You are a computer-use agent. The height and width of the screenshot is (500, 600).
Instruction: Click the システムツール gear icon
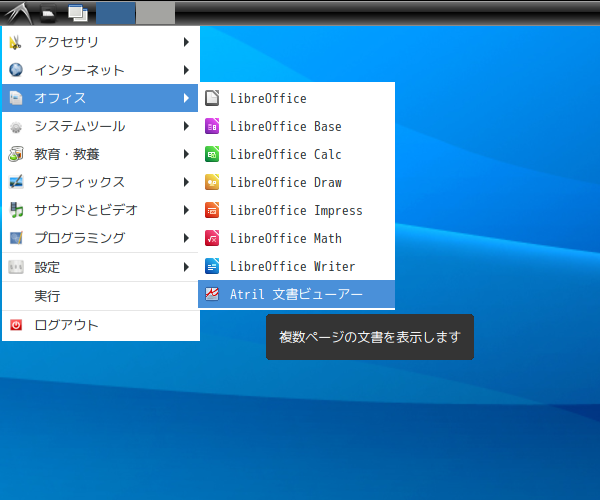click(x=16, y=126)
